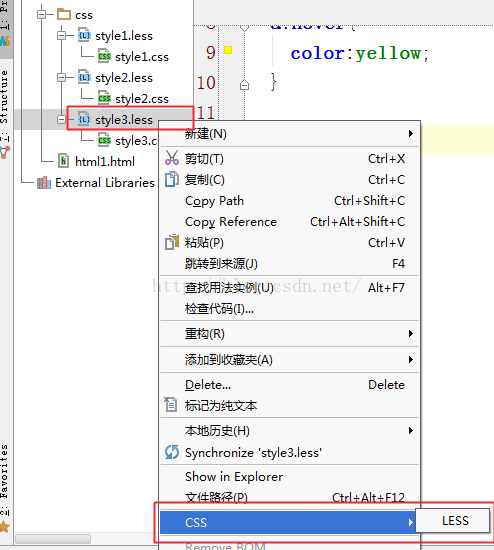Select style2.less in project tree
The image size is (494, 550).
click(124, 78)
